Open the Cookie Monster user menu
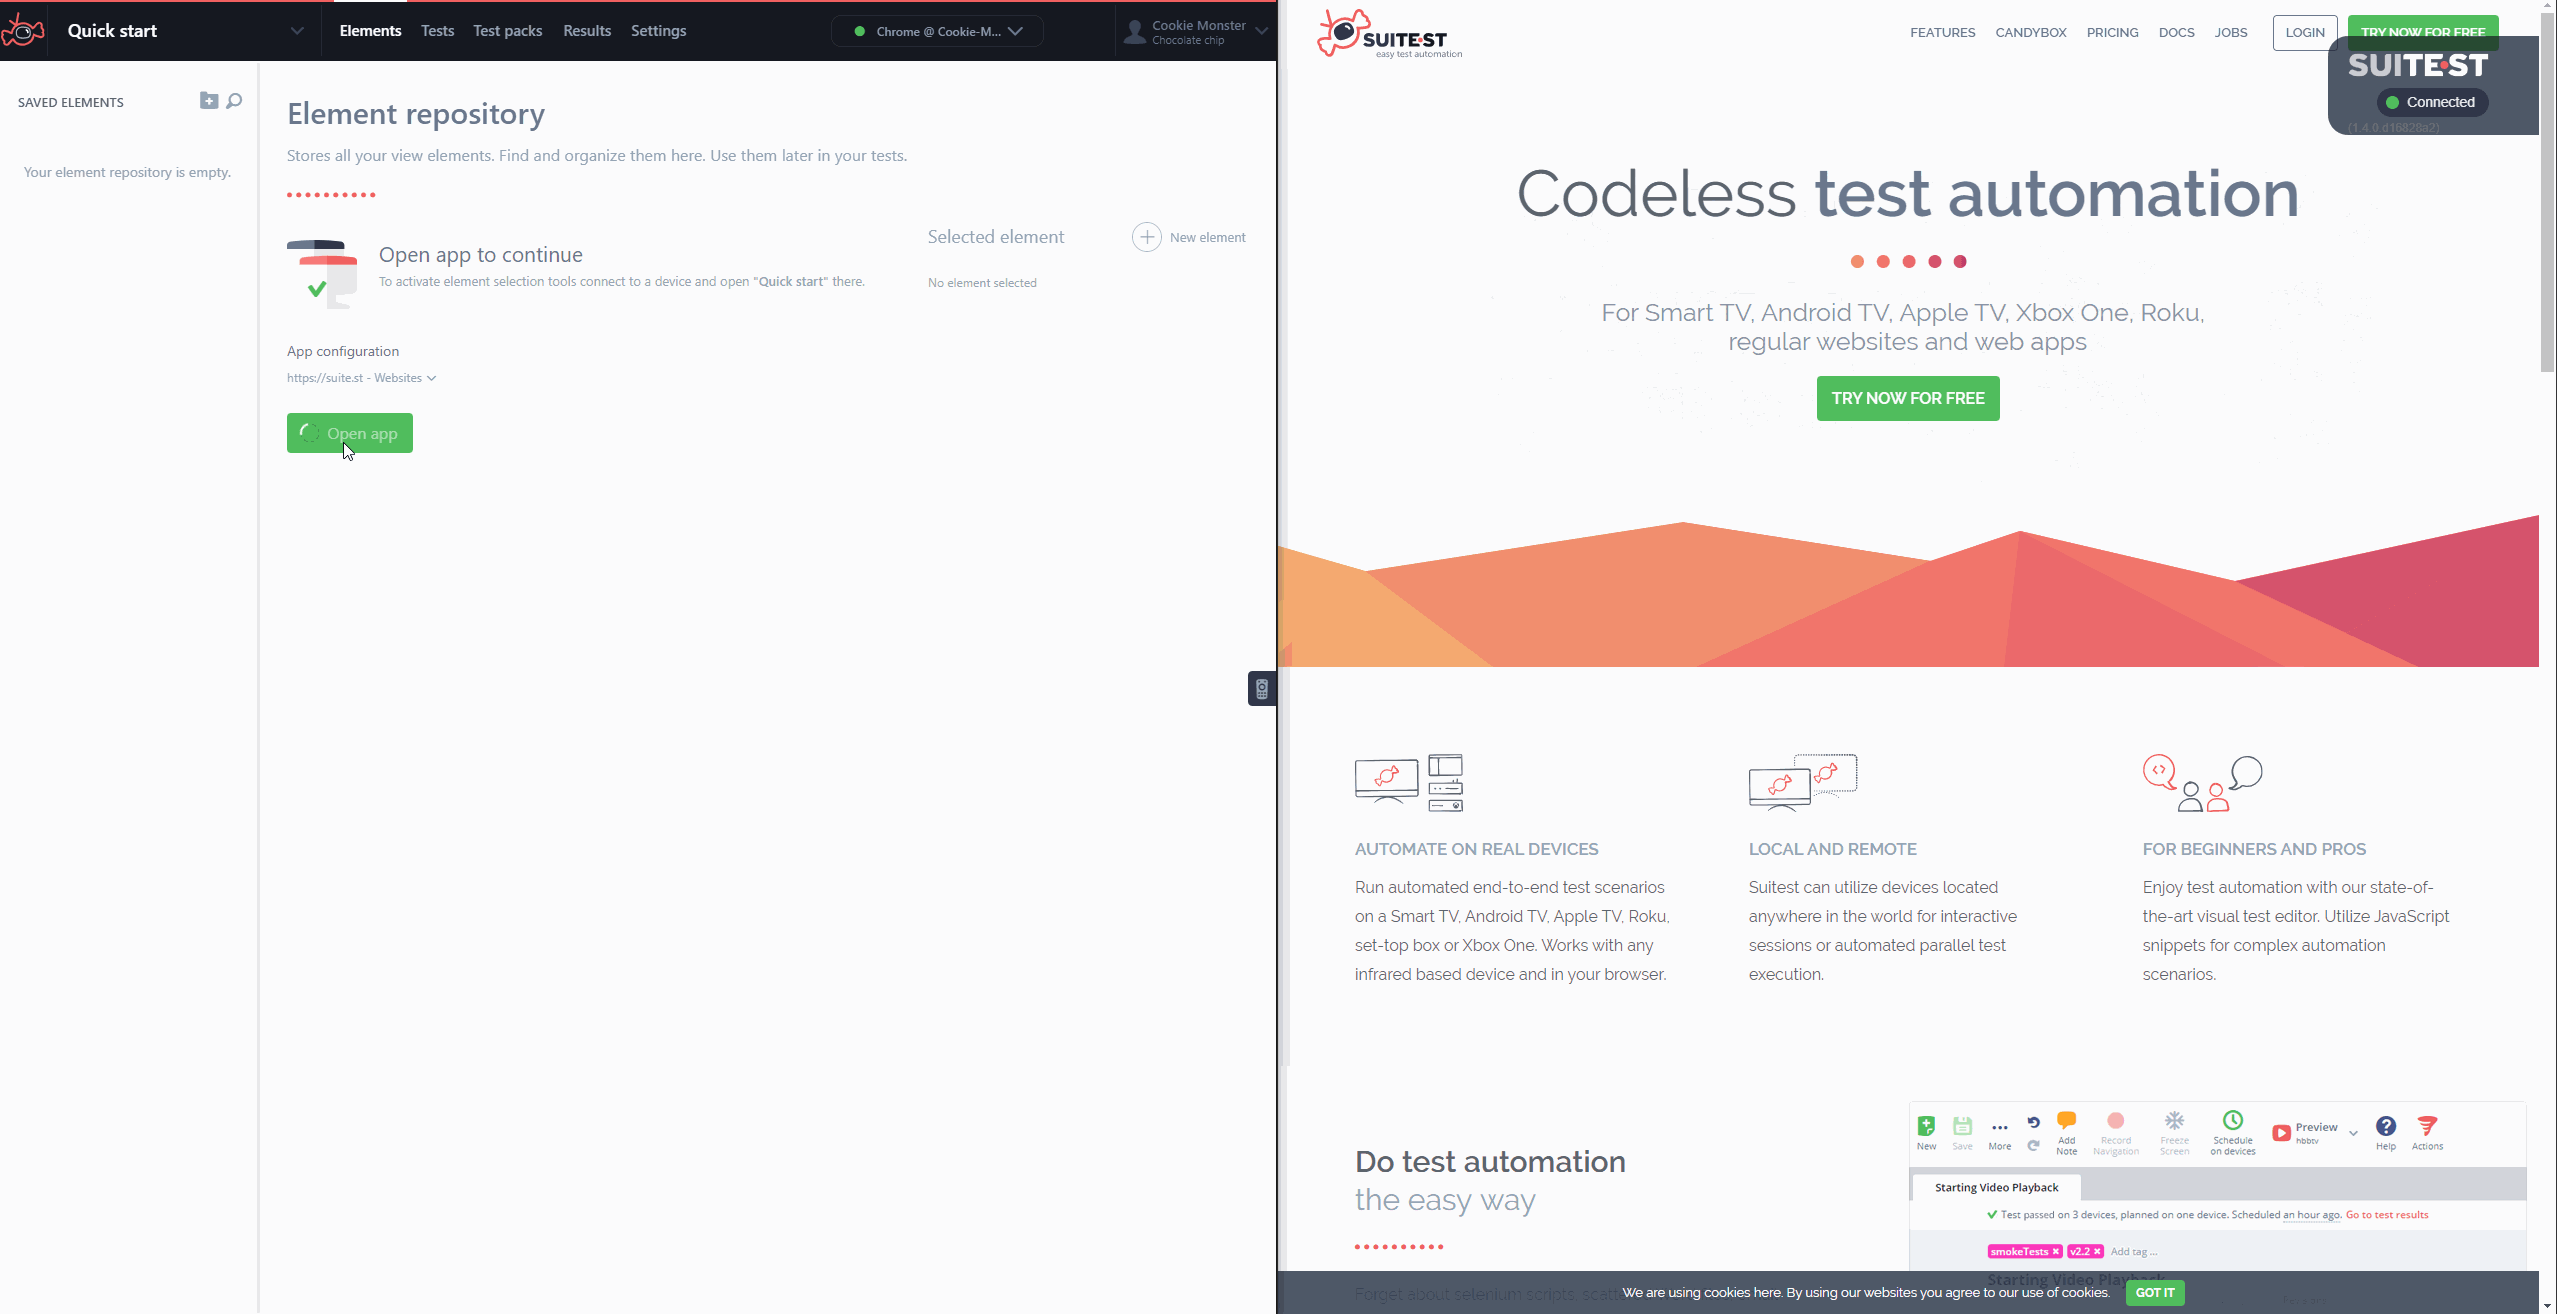Image resolution: width=2557 pixels, height=1314 pixels. point(1196,32)
